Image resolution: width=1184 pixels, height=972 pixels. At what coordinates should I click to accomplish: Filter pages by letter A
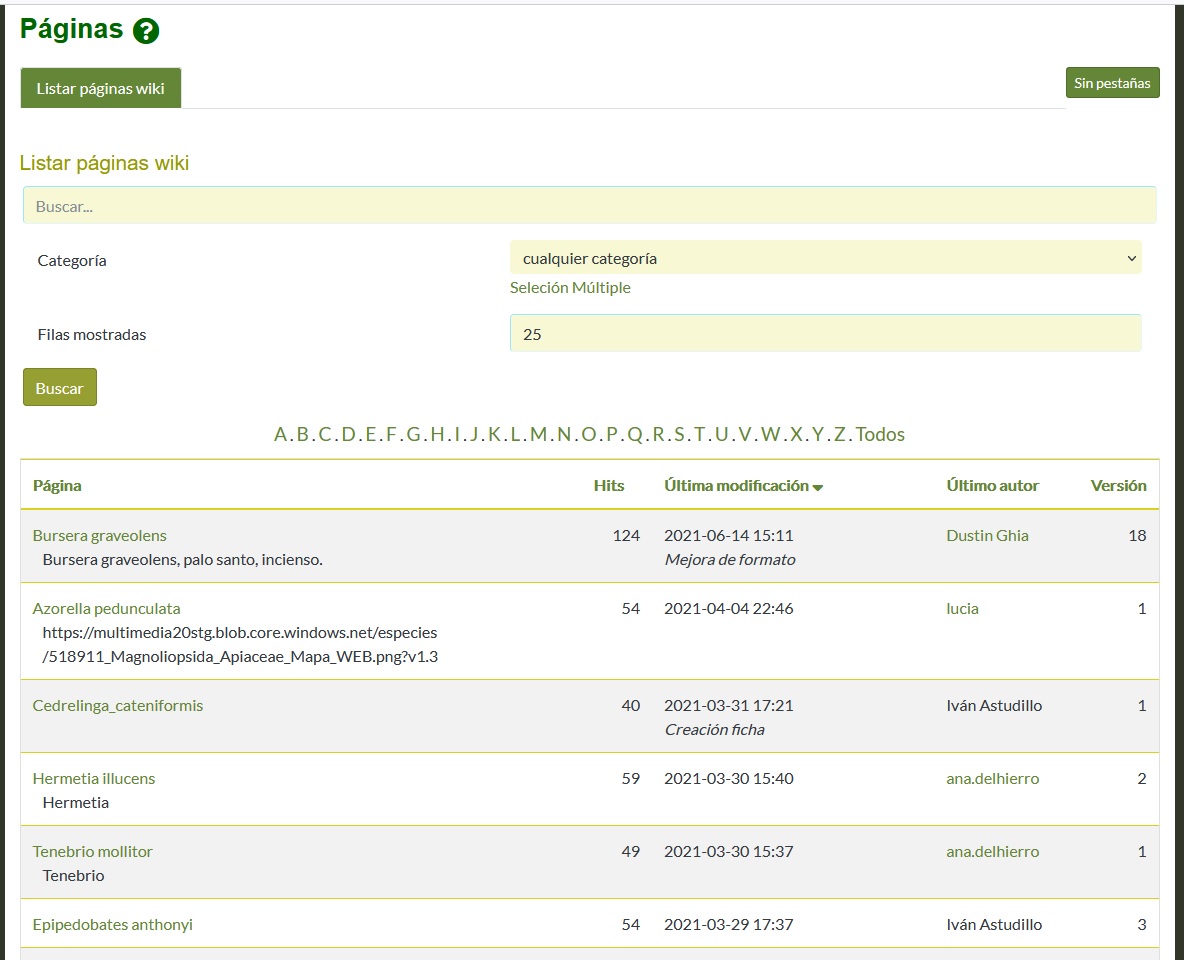point(280,434)
